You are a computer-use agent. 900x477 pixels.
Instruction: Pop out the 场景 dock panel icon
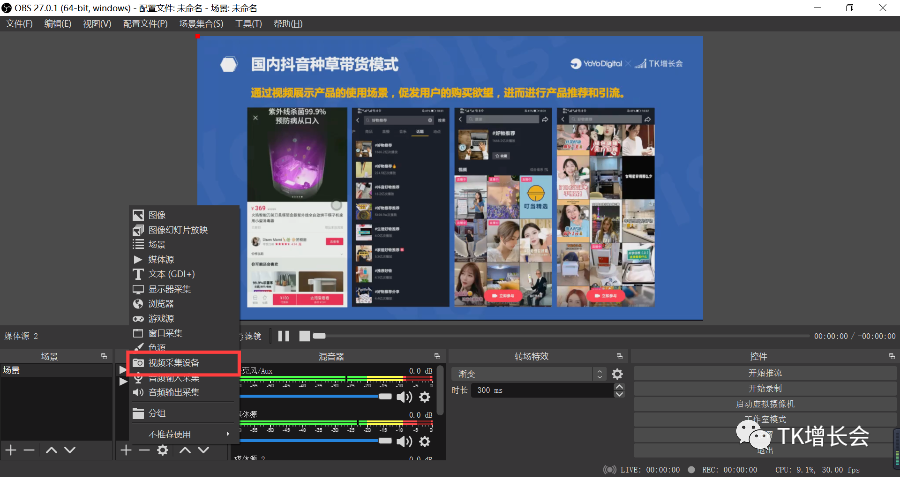[104, 356]
